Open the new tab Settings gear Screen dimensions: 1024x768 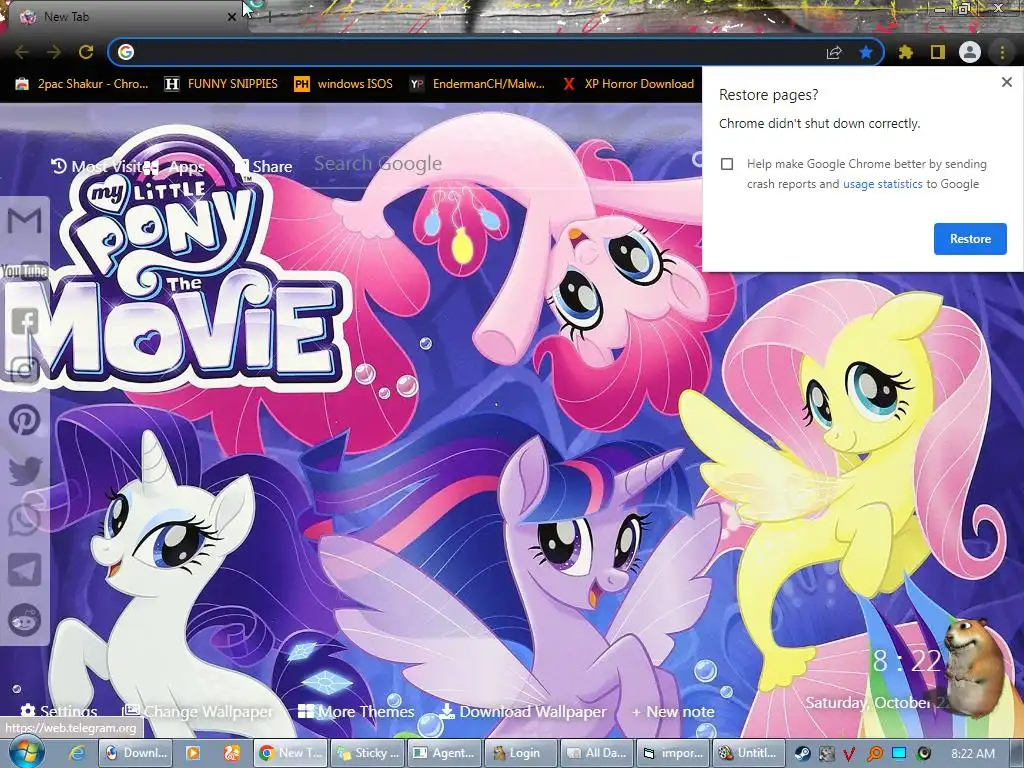coord(58,711)
